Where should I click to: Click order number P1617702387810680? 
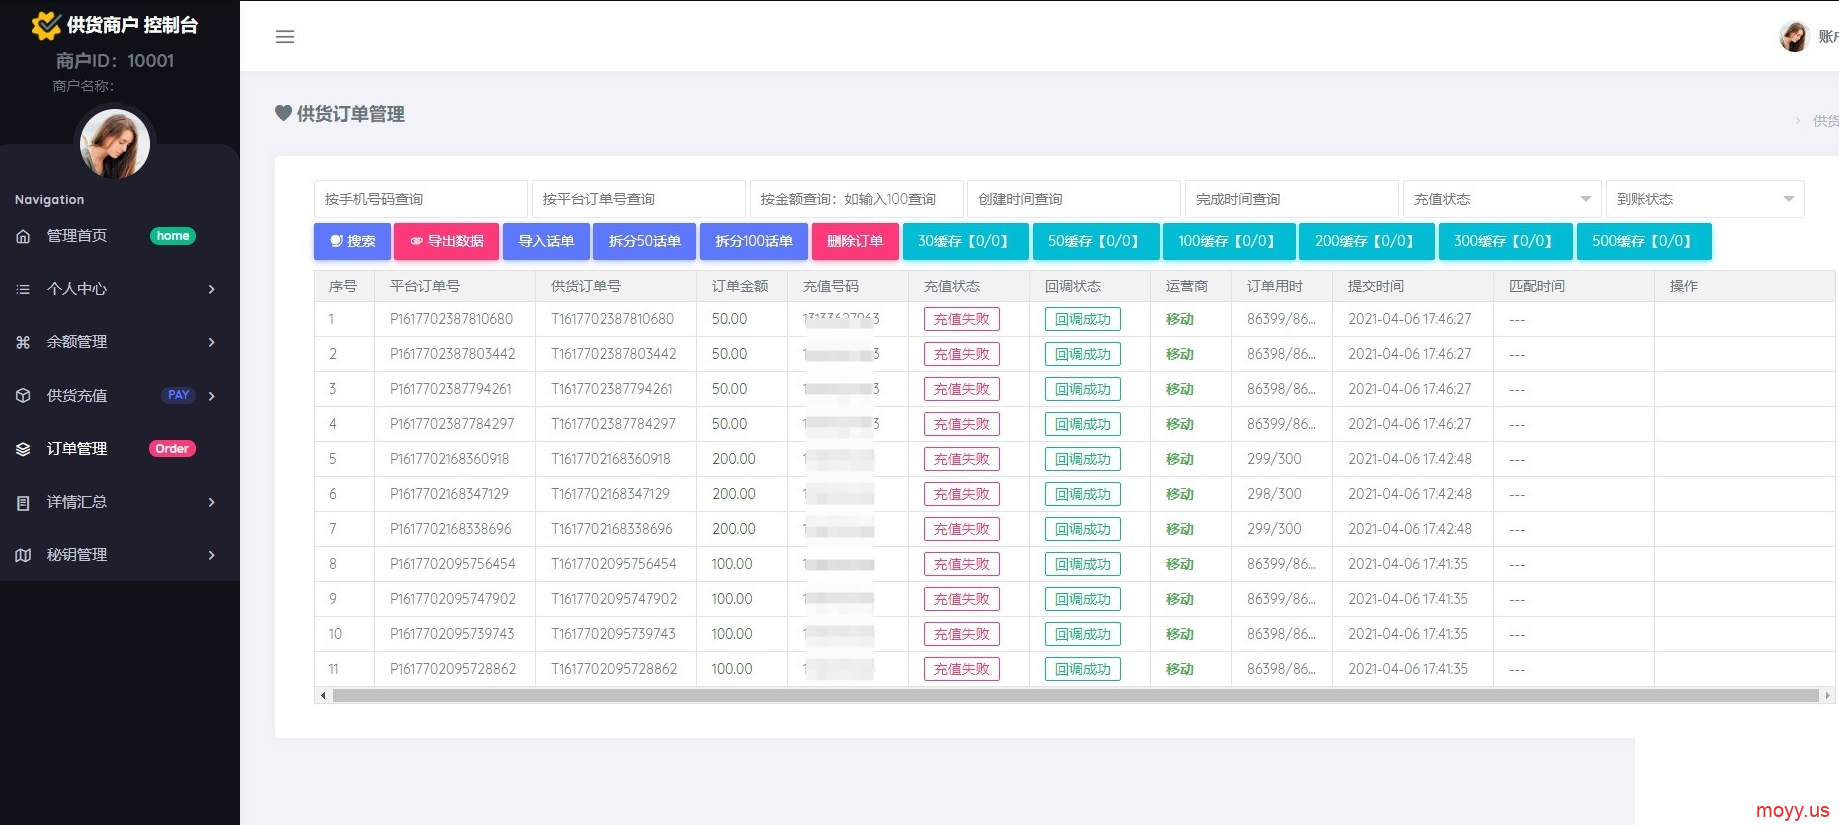click(451, 319)
